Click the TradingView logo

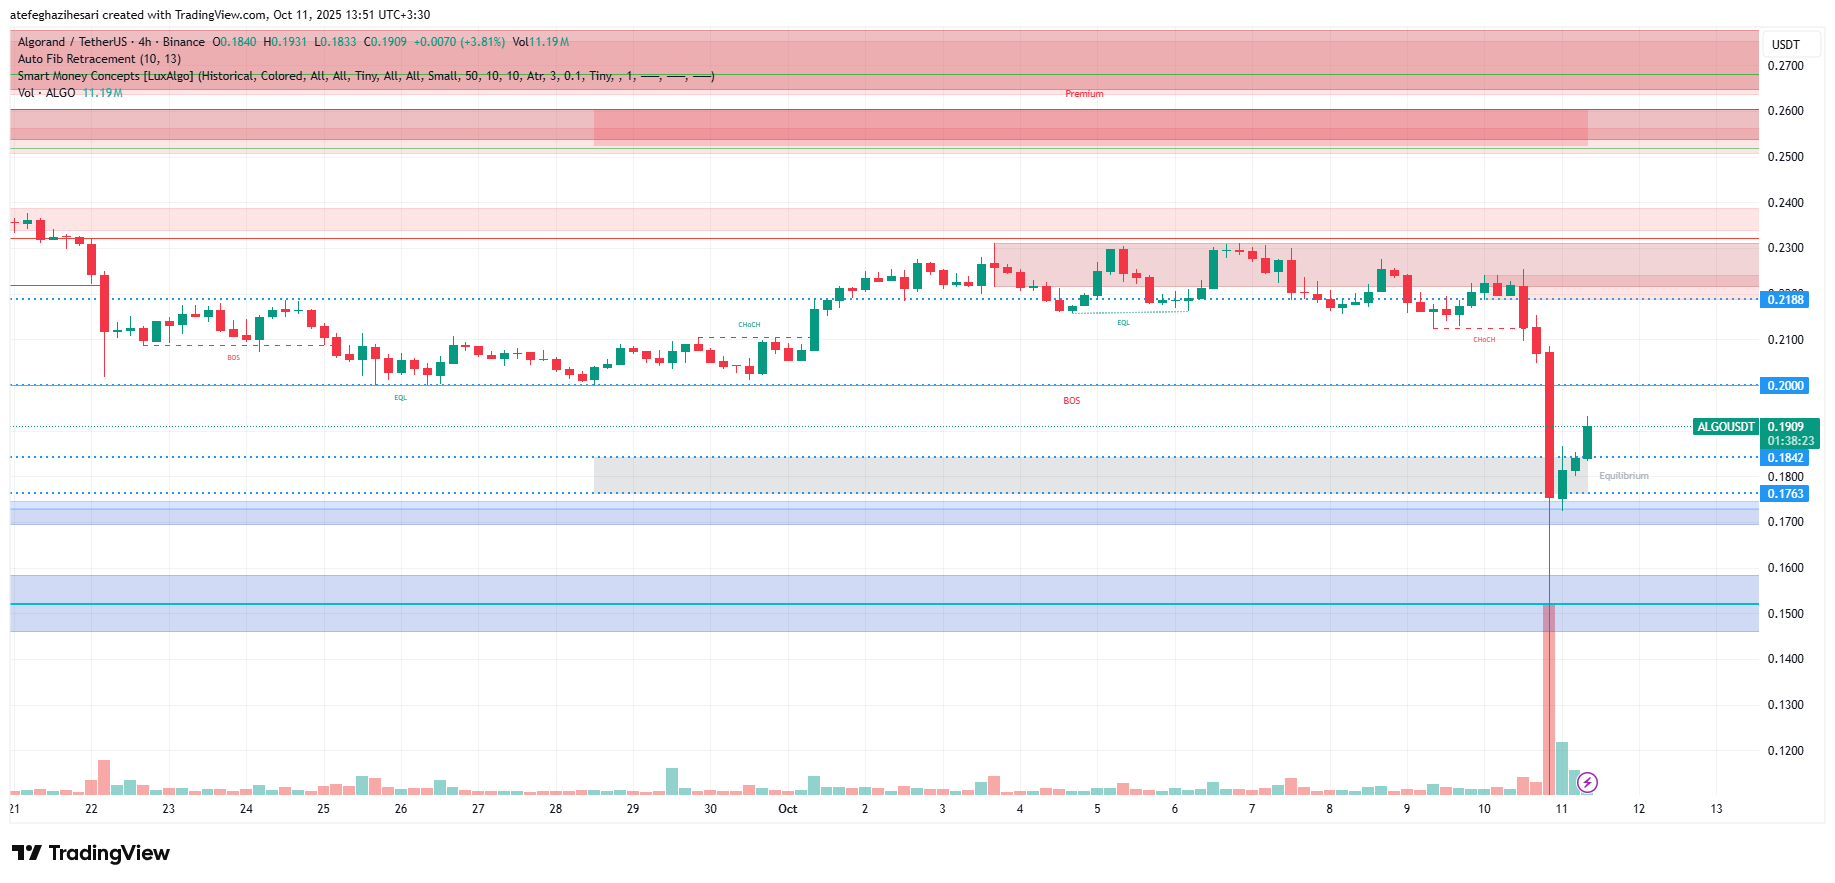(x=91, y=853)
